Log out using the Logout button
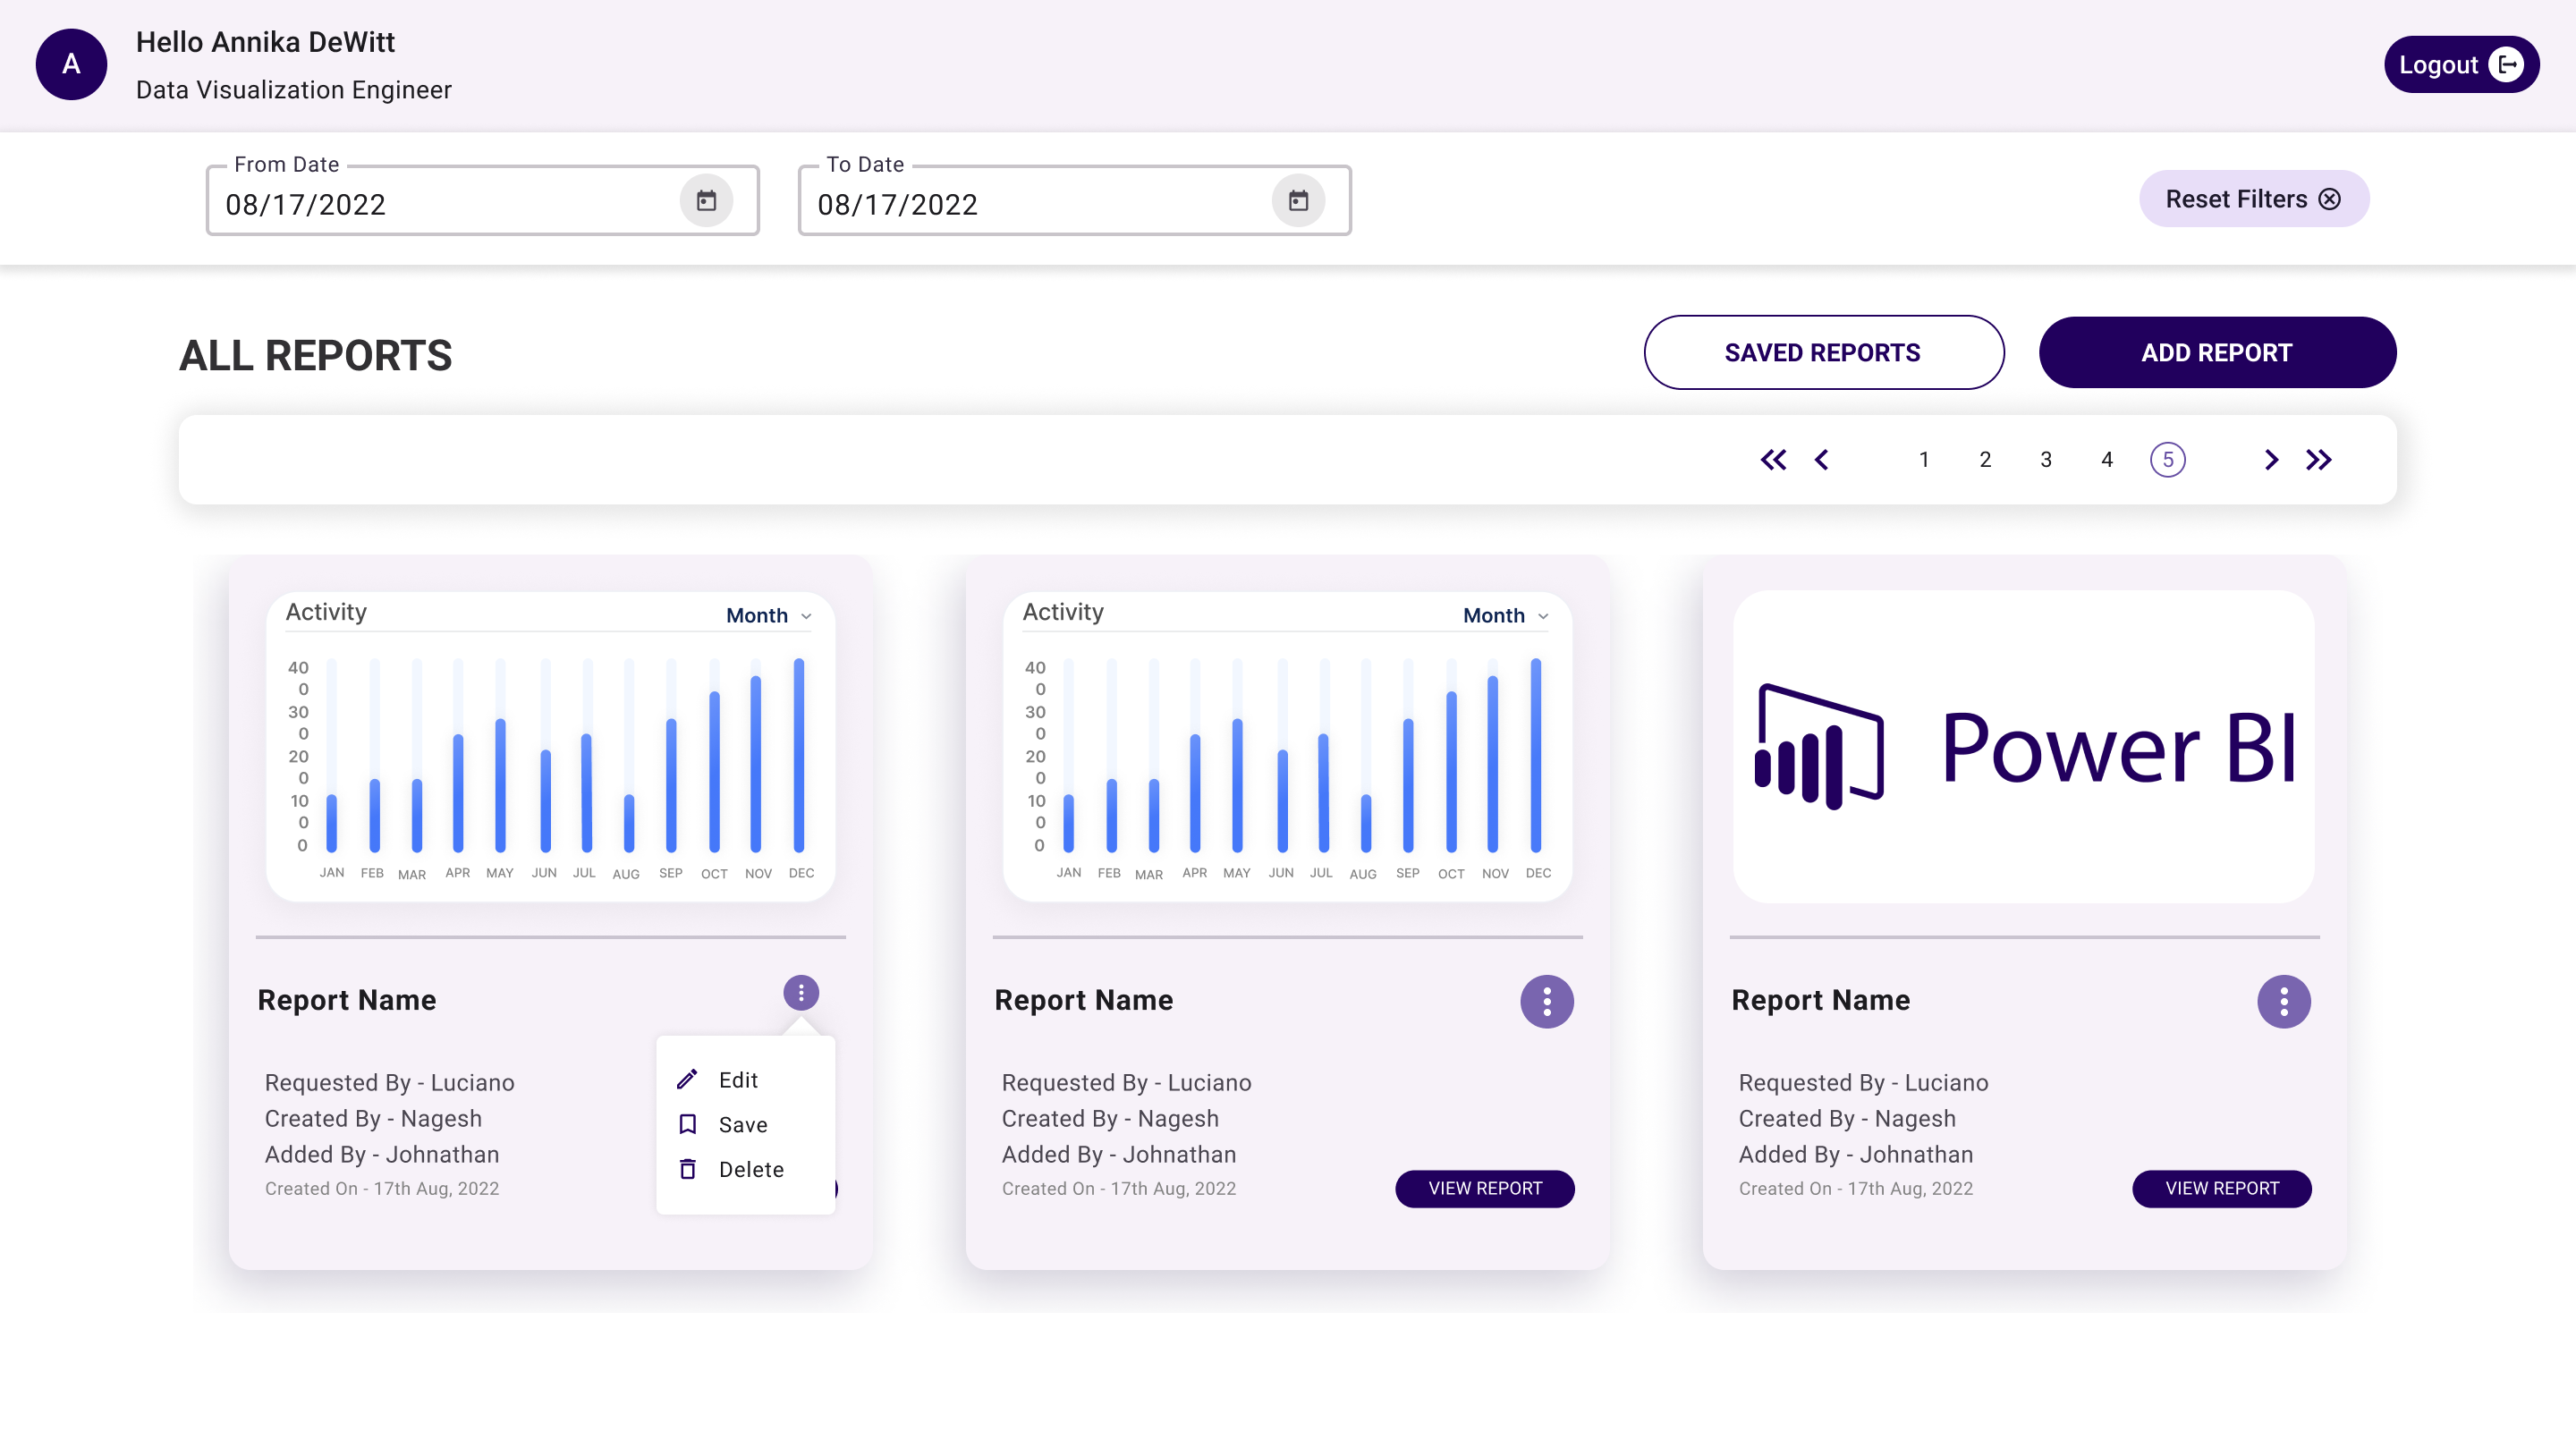Viewport: 2576px width, 1431px height. point(2461,65)
